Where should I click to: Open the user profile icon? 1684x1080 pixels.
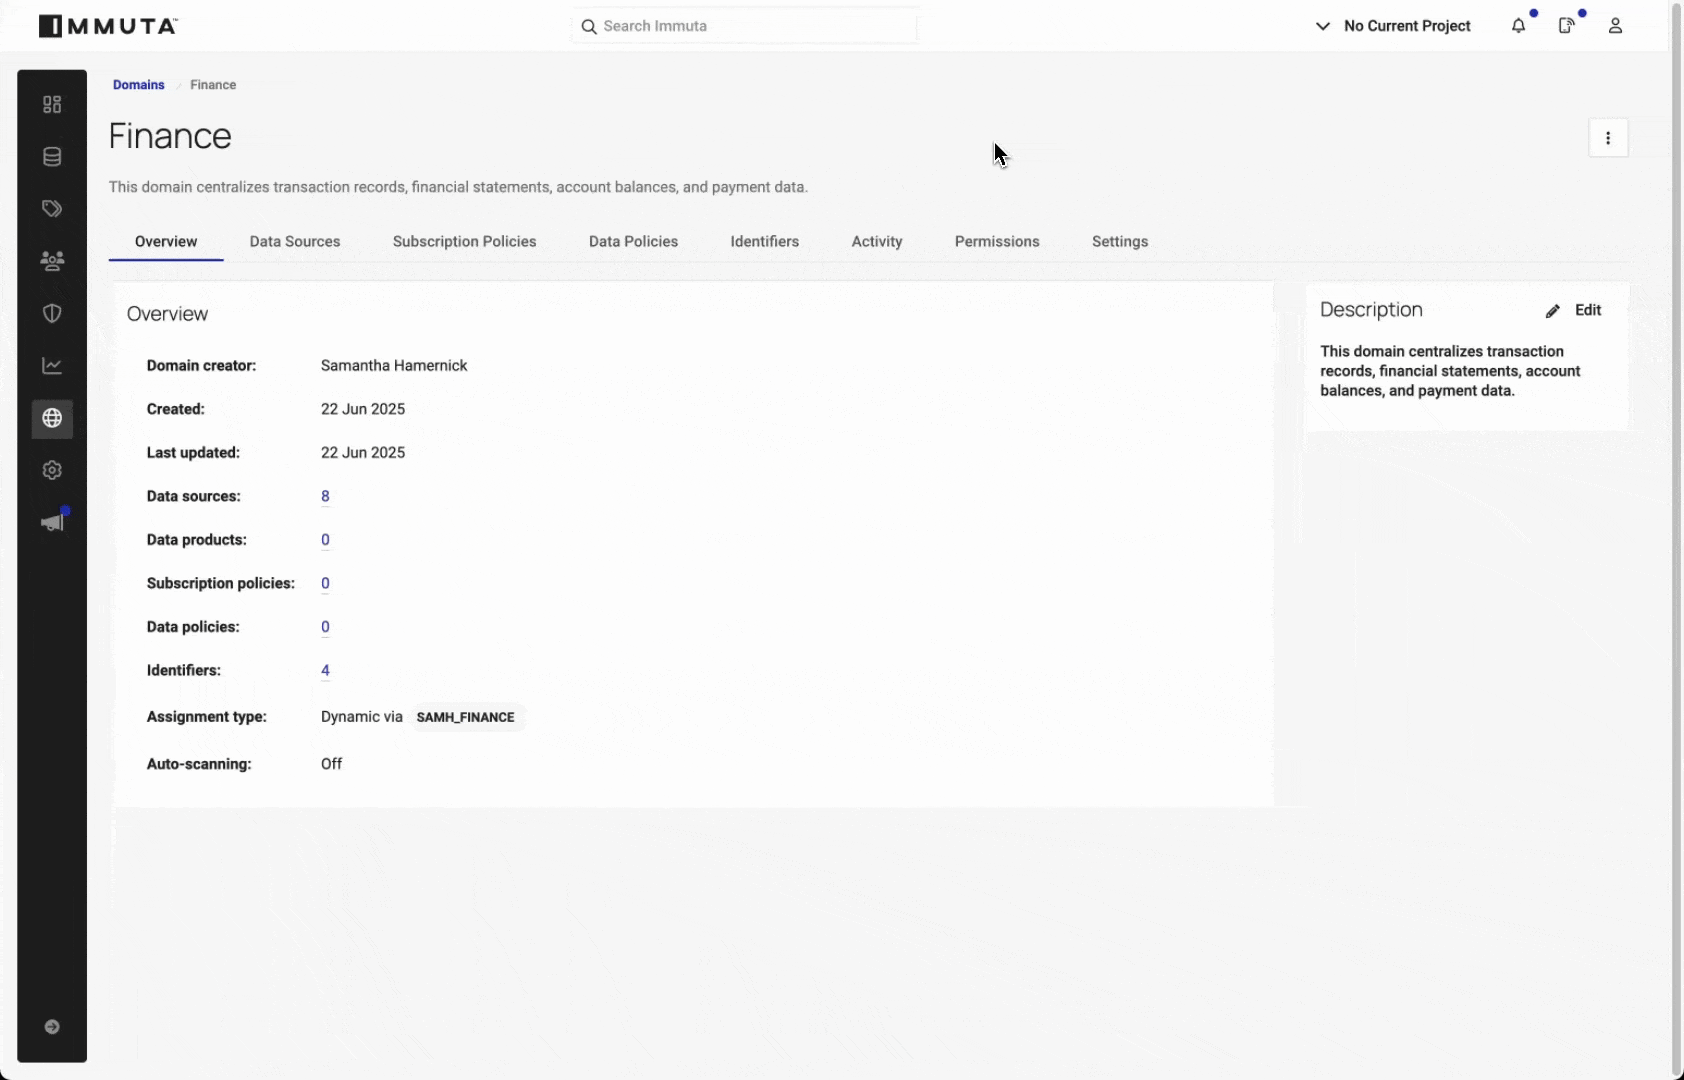(1615, 26)
